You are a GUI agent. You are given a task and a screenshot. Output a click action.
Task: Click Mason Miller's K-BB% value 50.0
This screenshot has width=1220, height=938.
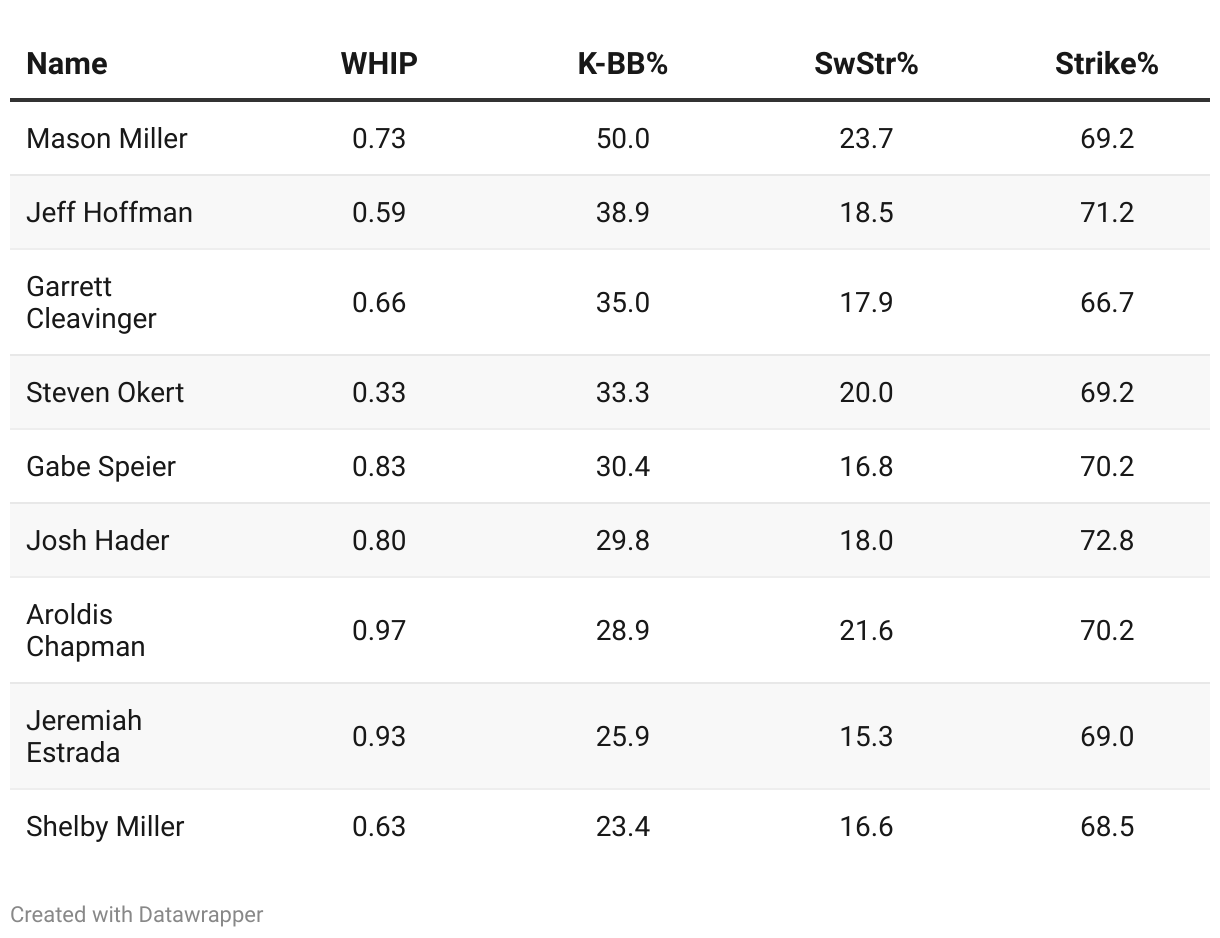click(x=622, y=138)
